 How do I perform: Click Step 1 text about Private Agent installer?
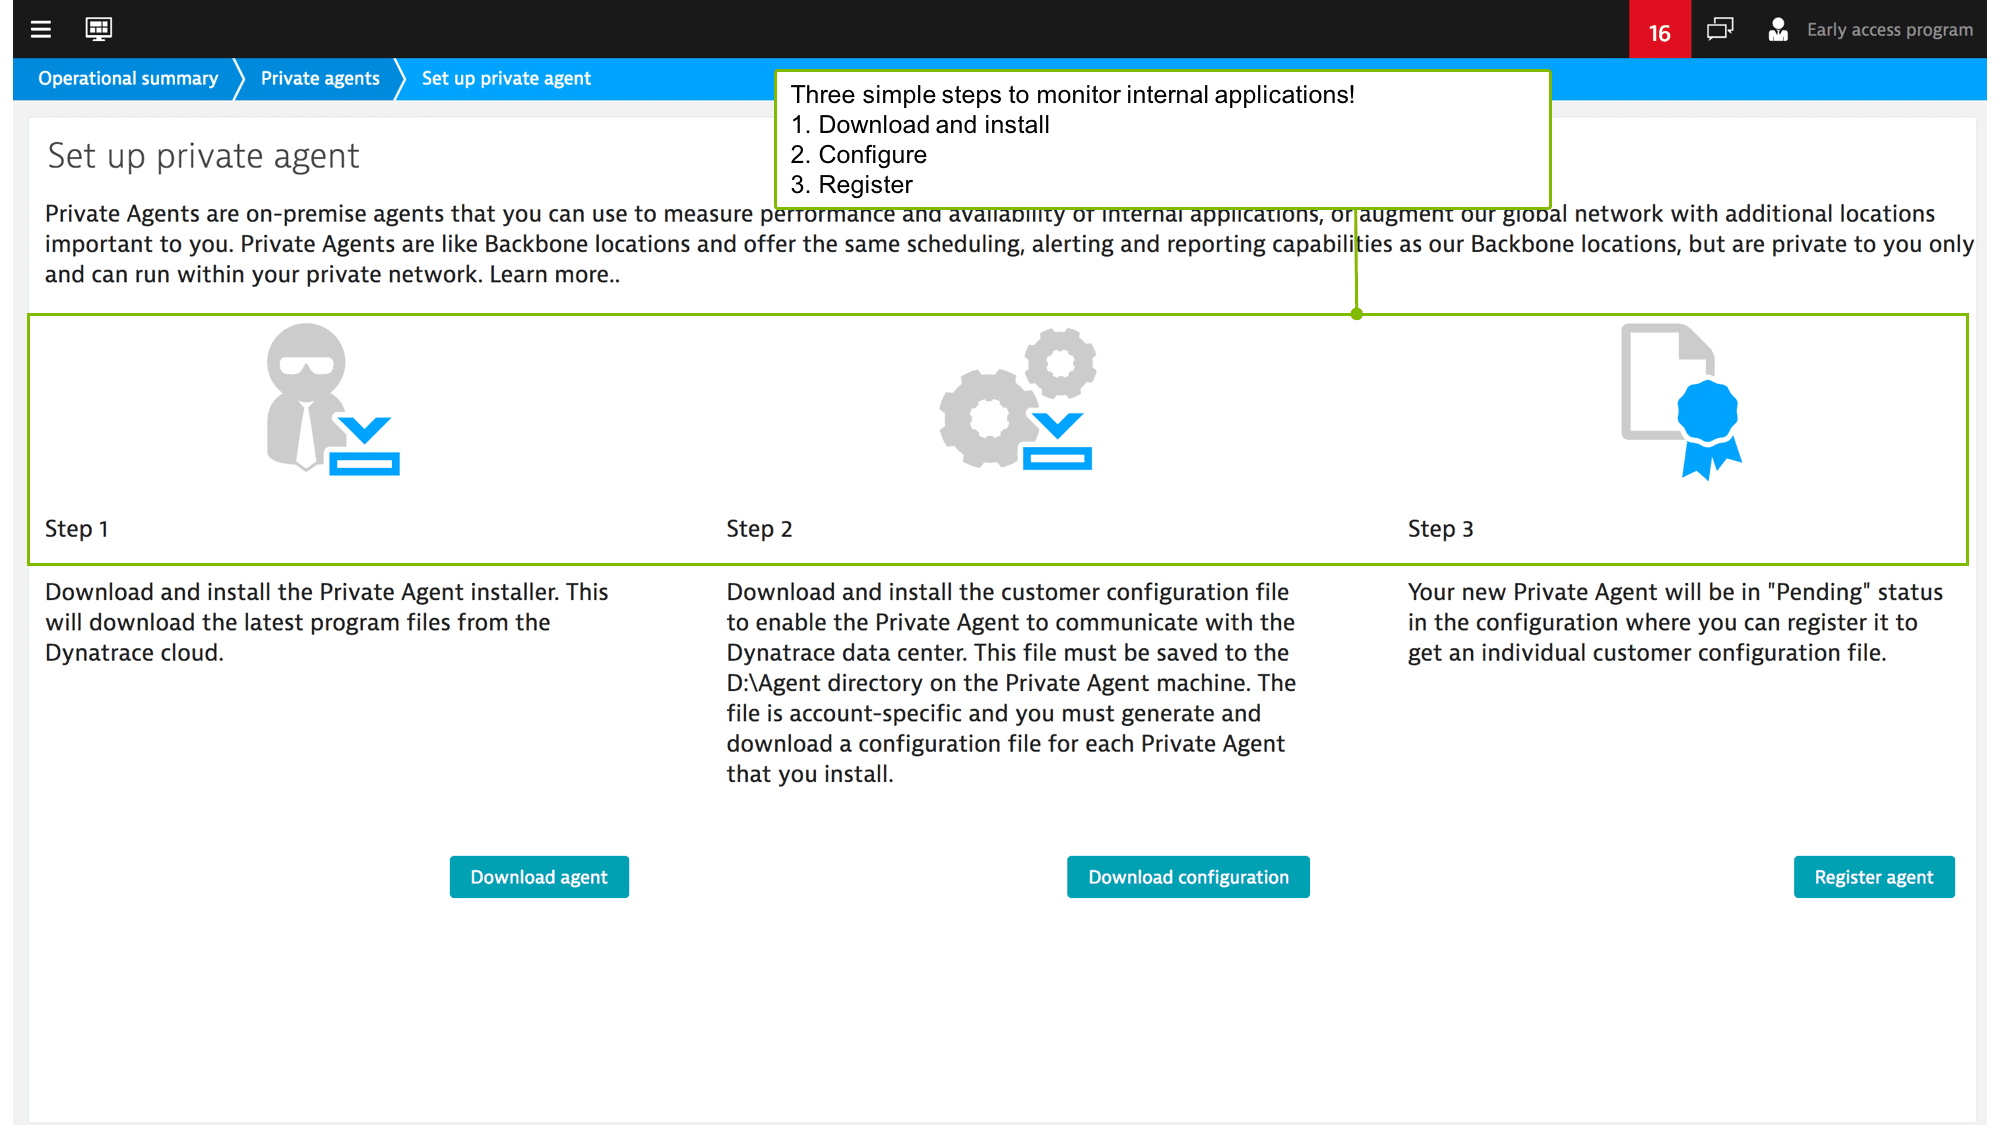(x=327, y=622)
